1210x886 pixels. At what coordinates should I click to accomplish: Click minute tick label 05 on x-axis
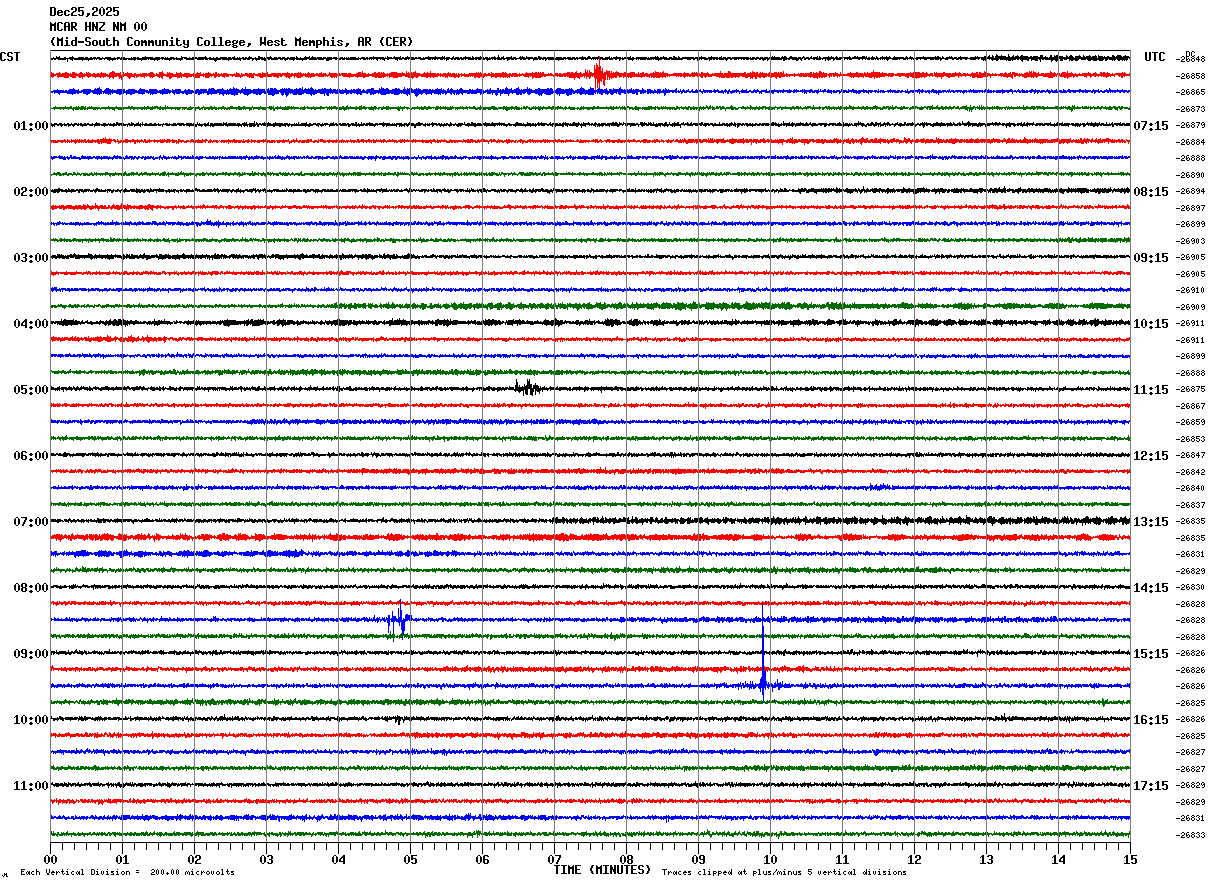tap(410, 859)
